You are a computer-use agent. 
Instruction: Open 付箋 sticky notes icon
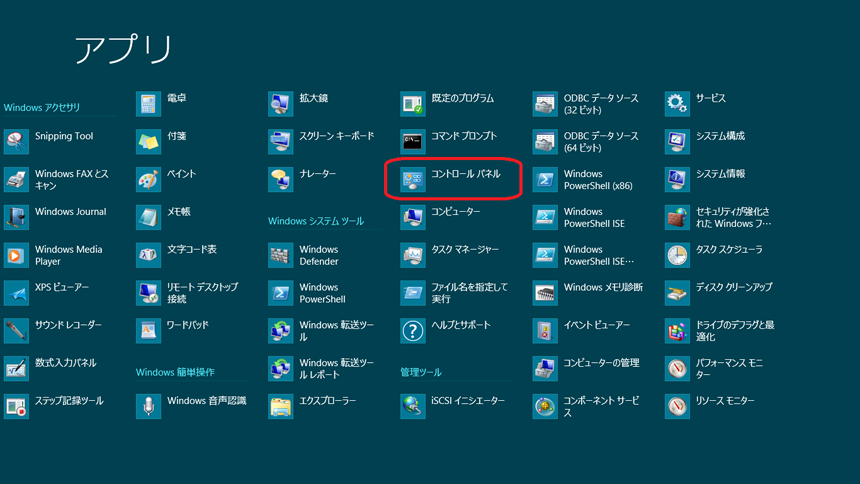pos(148,142)
